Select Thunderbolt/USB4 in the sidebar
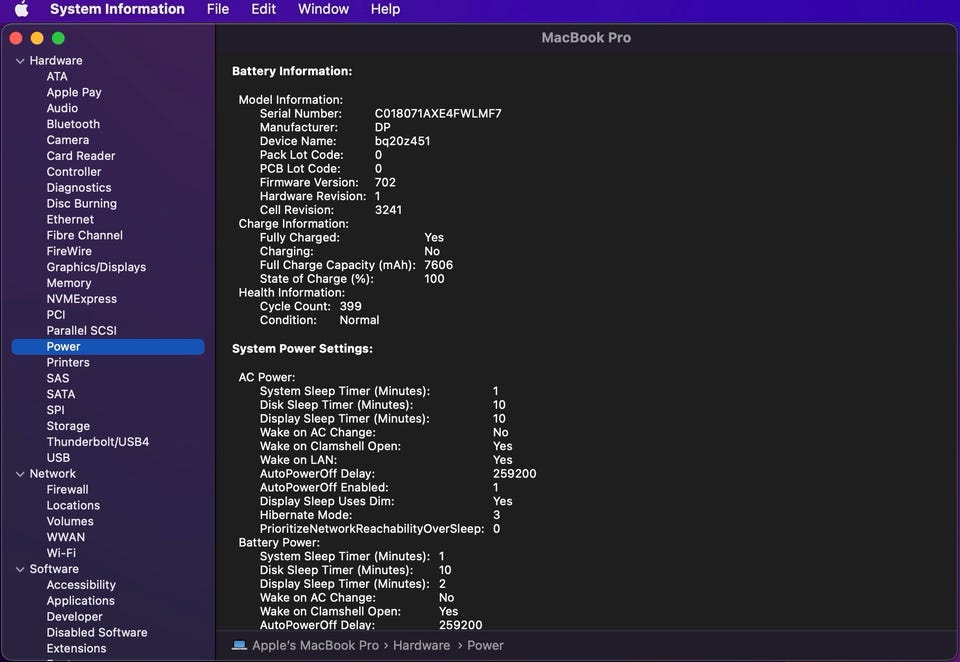Image resolution: width=960 pixels, height=662 pixels. coord(98,442)
